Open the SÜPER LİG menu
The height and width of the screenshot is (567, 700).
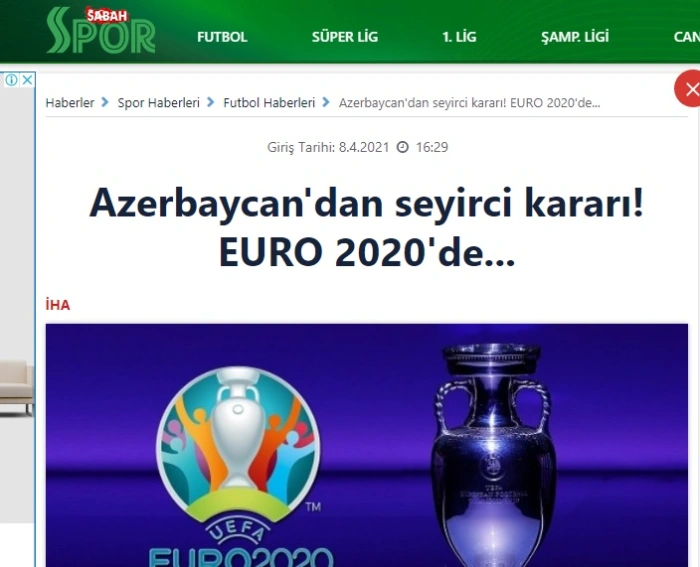pyautogui.click(x=345, y=37)
